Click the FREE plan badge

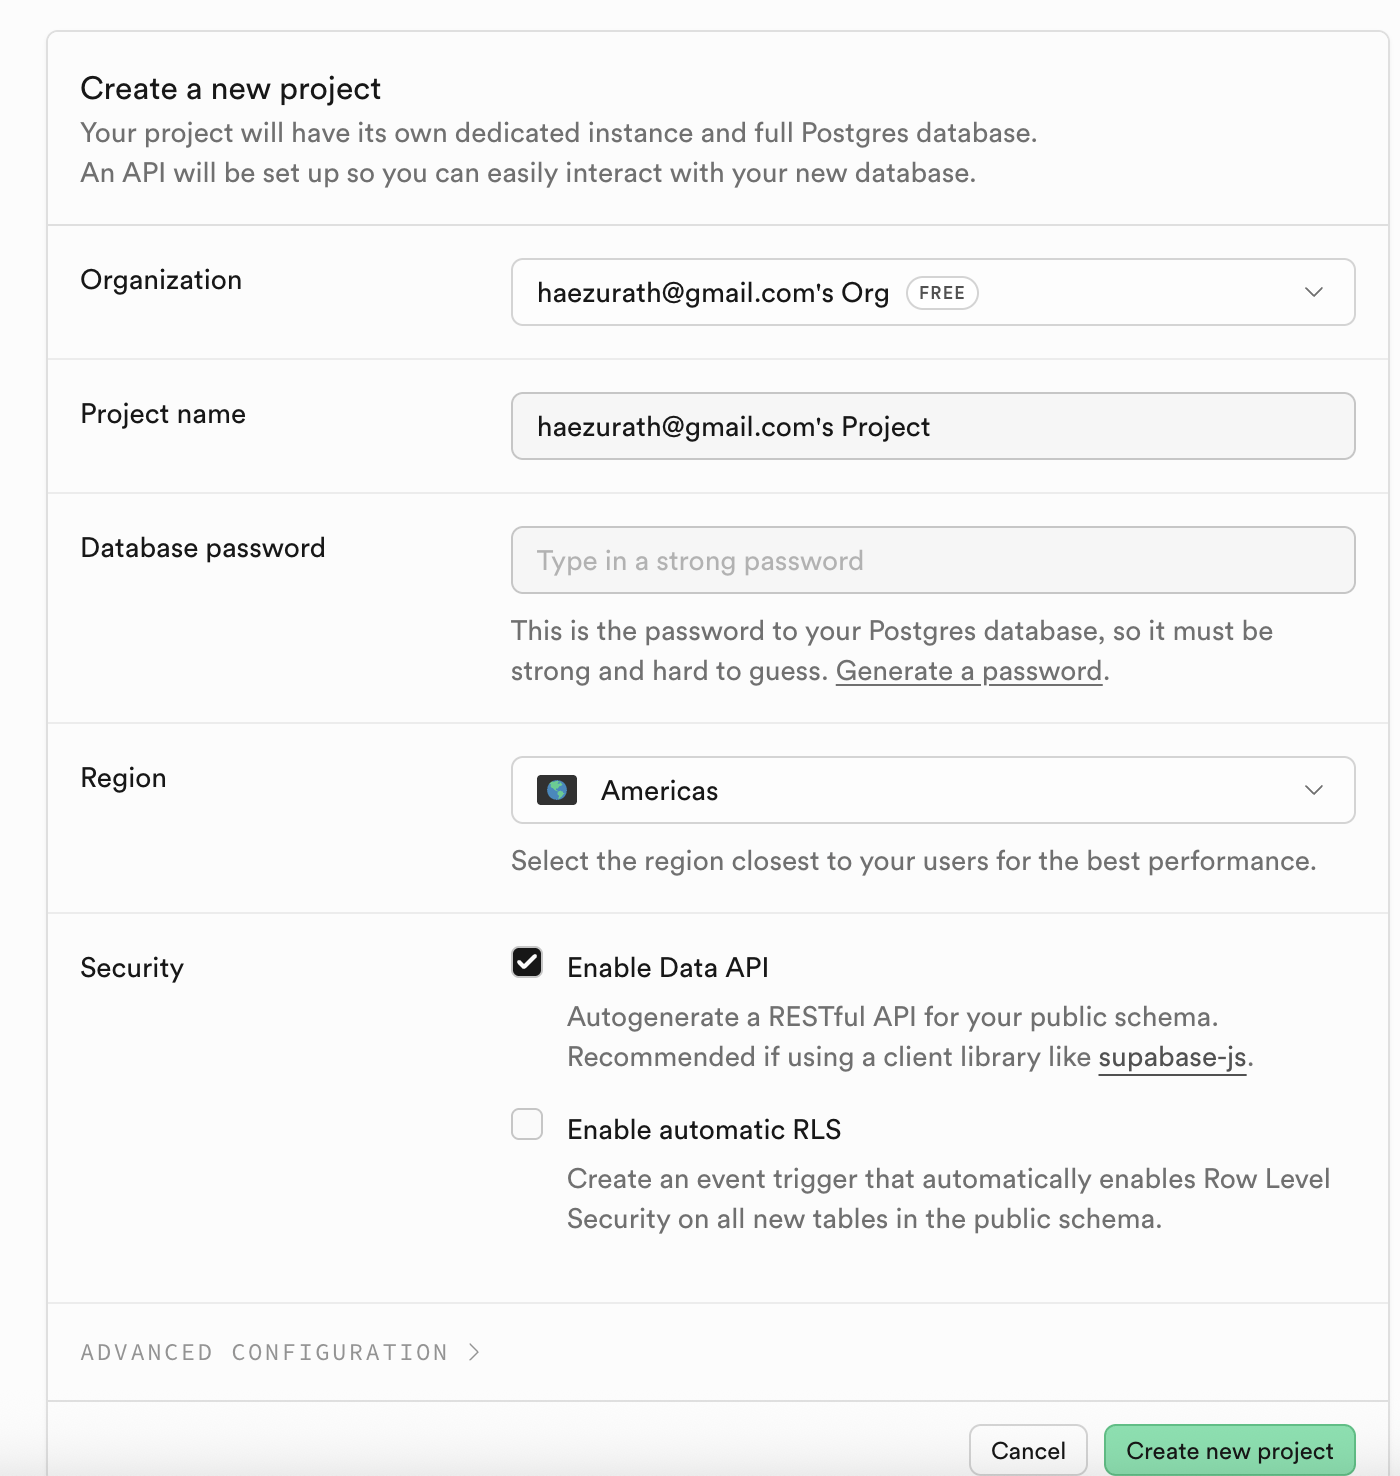click(941, 293)
